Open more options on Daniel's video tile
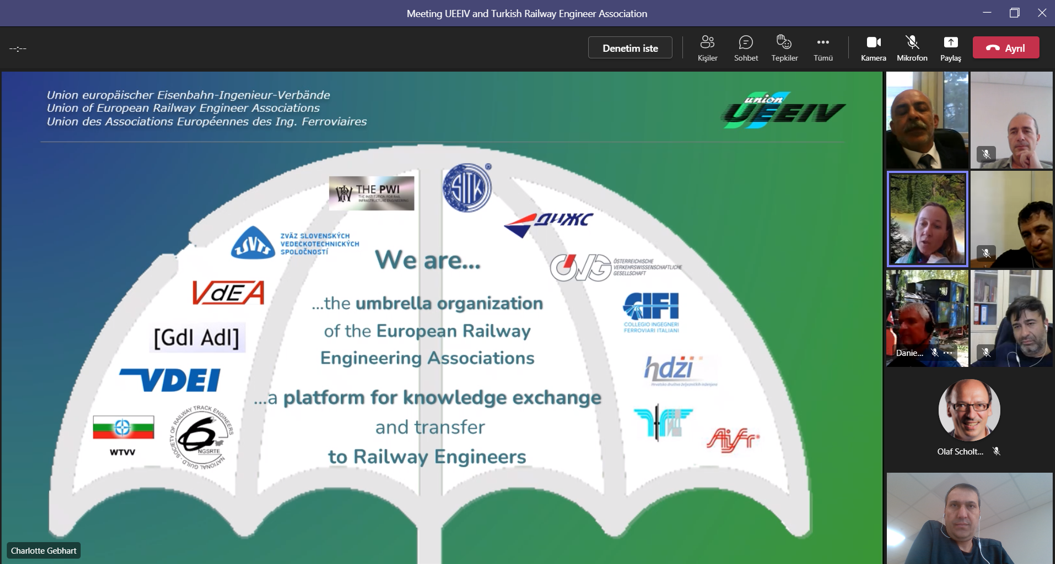The image size is (1055, 564). point(948,353)
